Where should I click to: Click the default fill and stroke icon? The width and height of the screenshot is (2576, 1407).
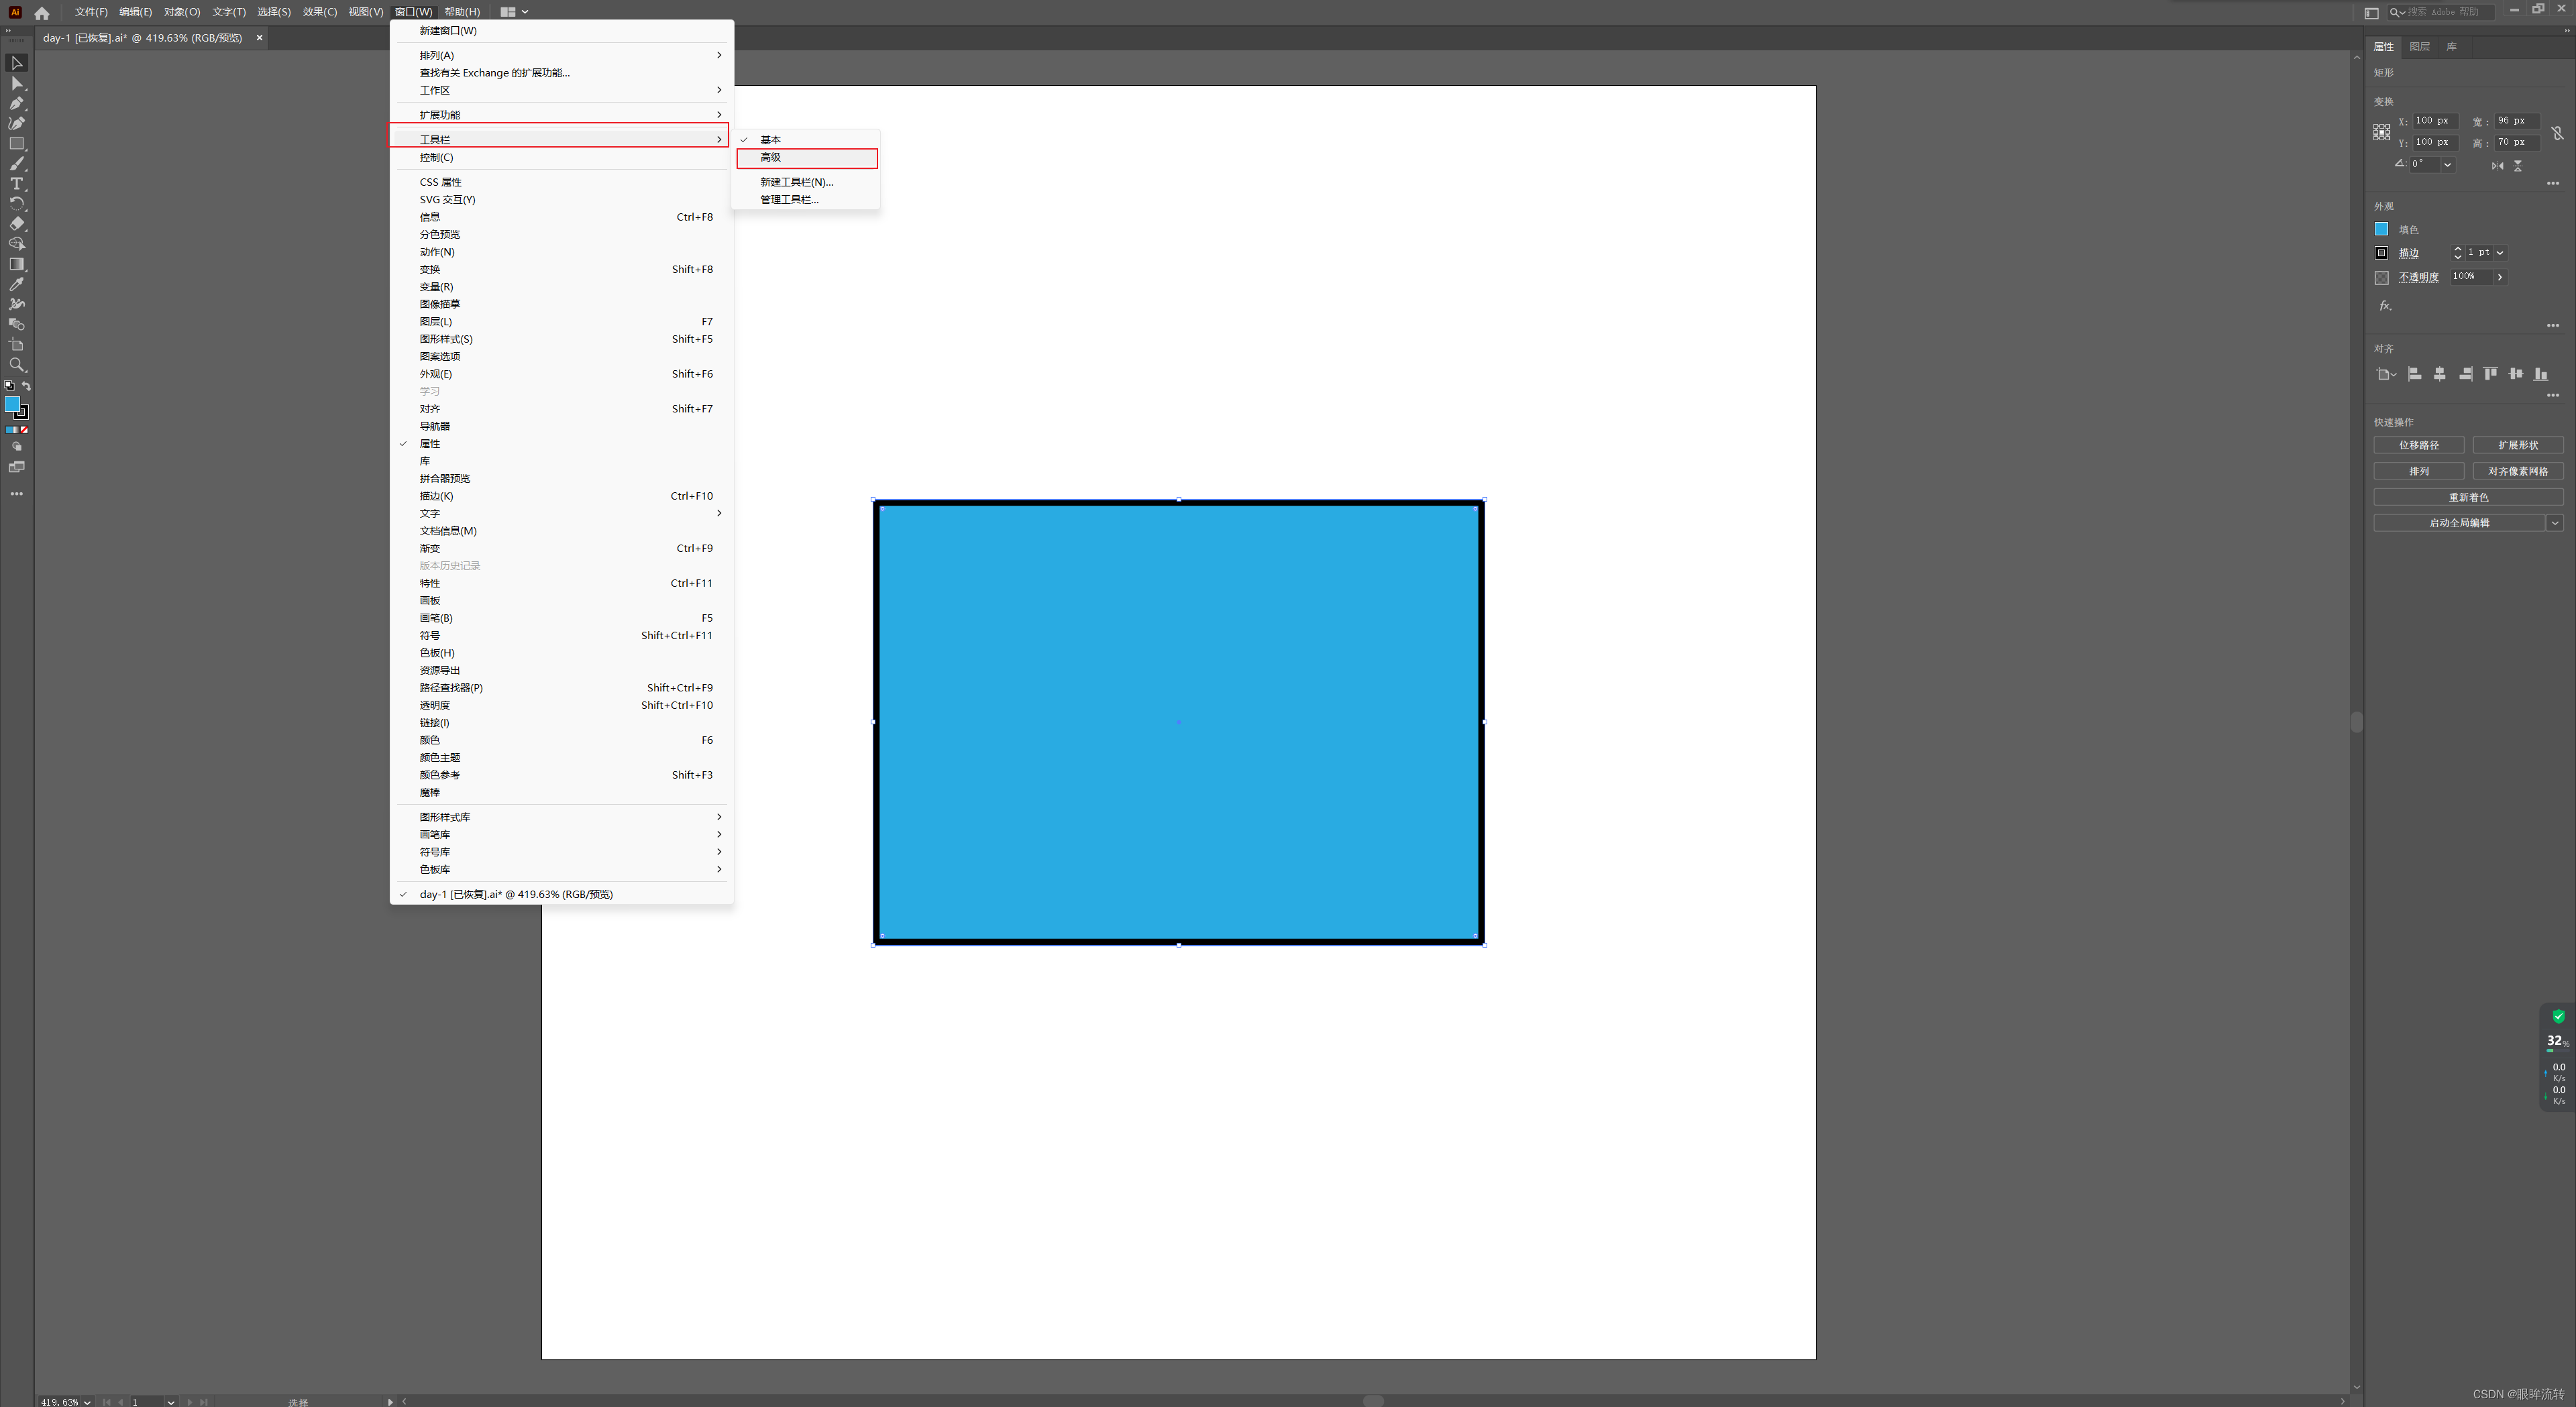pos(9,386)
